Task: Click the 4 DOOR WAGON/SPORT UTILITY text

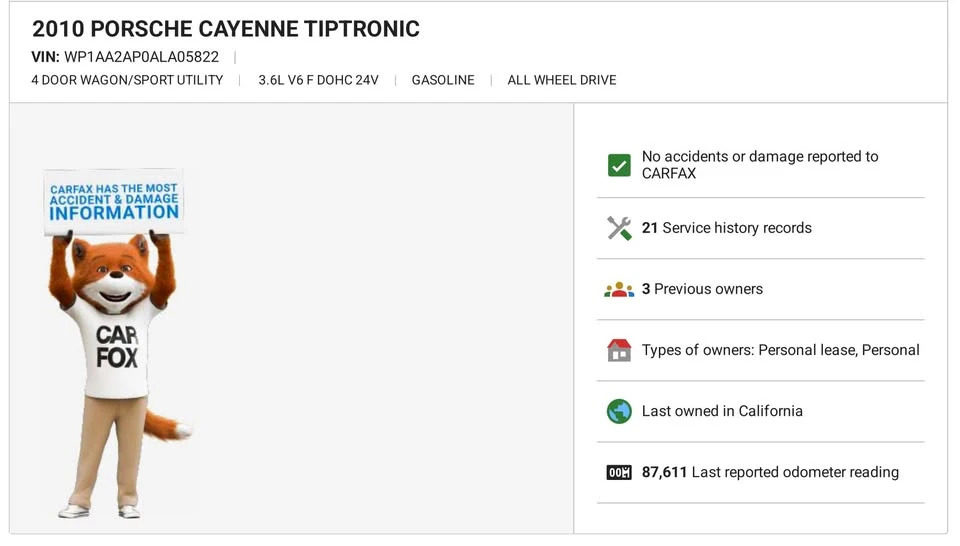Action: pos(127,80)
